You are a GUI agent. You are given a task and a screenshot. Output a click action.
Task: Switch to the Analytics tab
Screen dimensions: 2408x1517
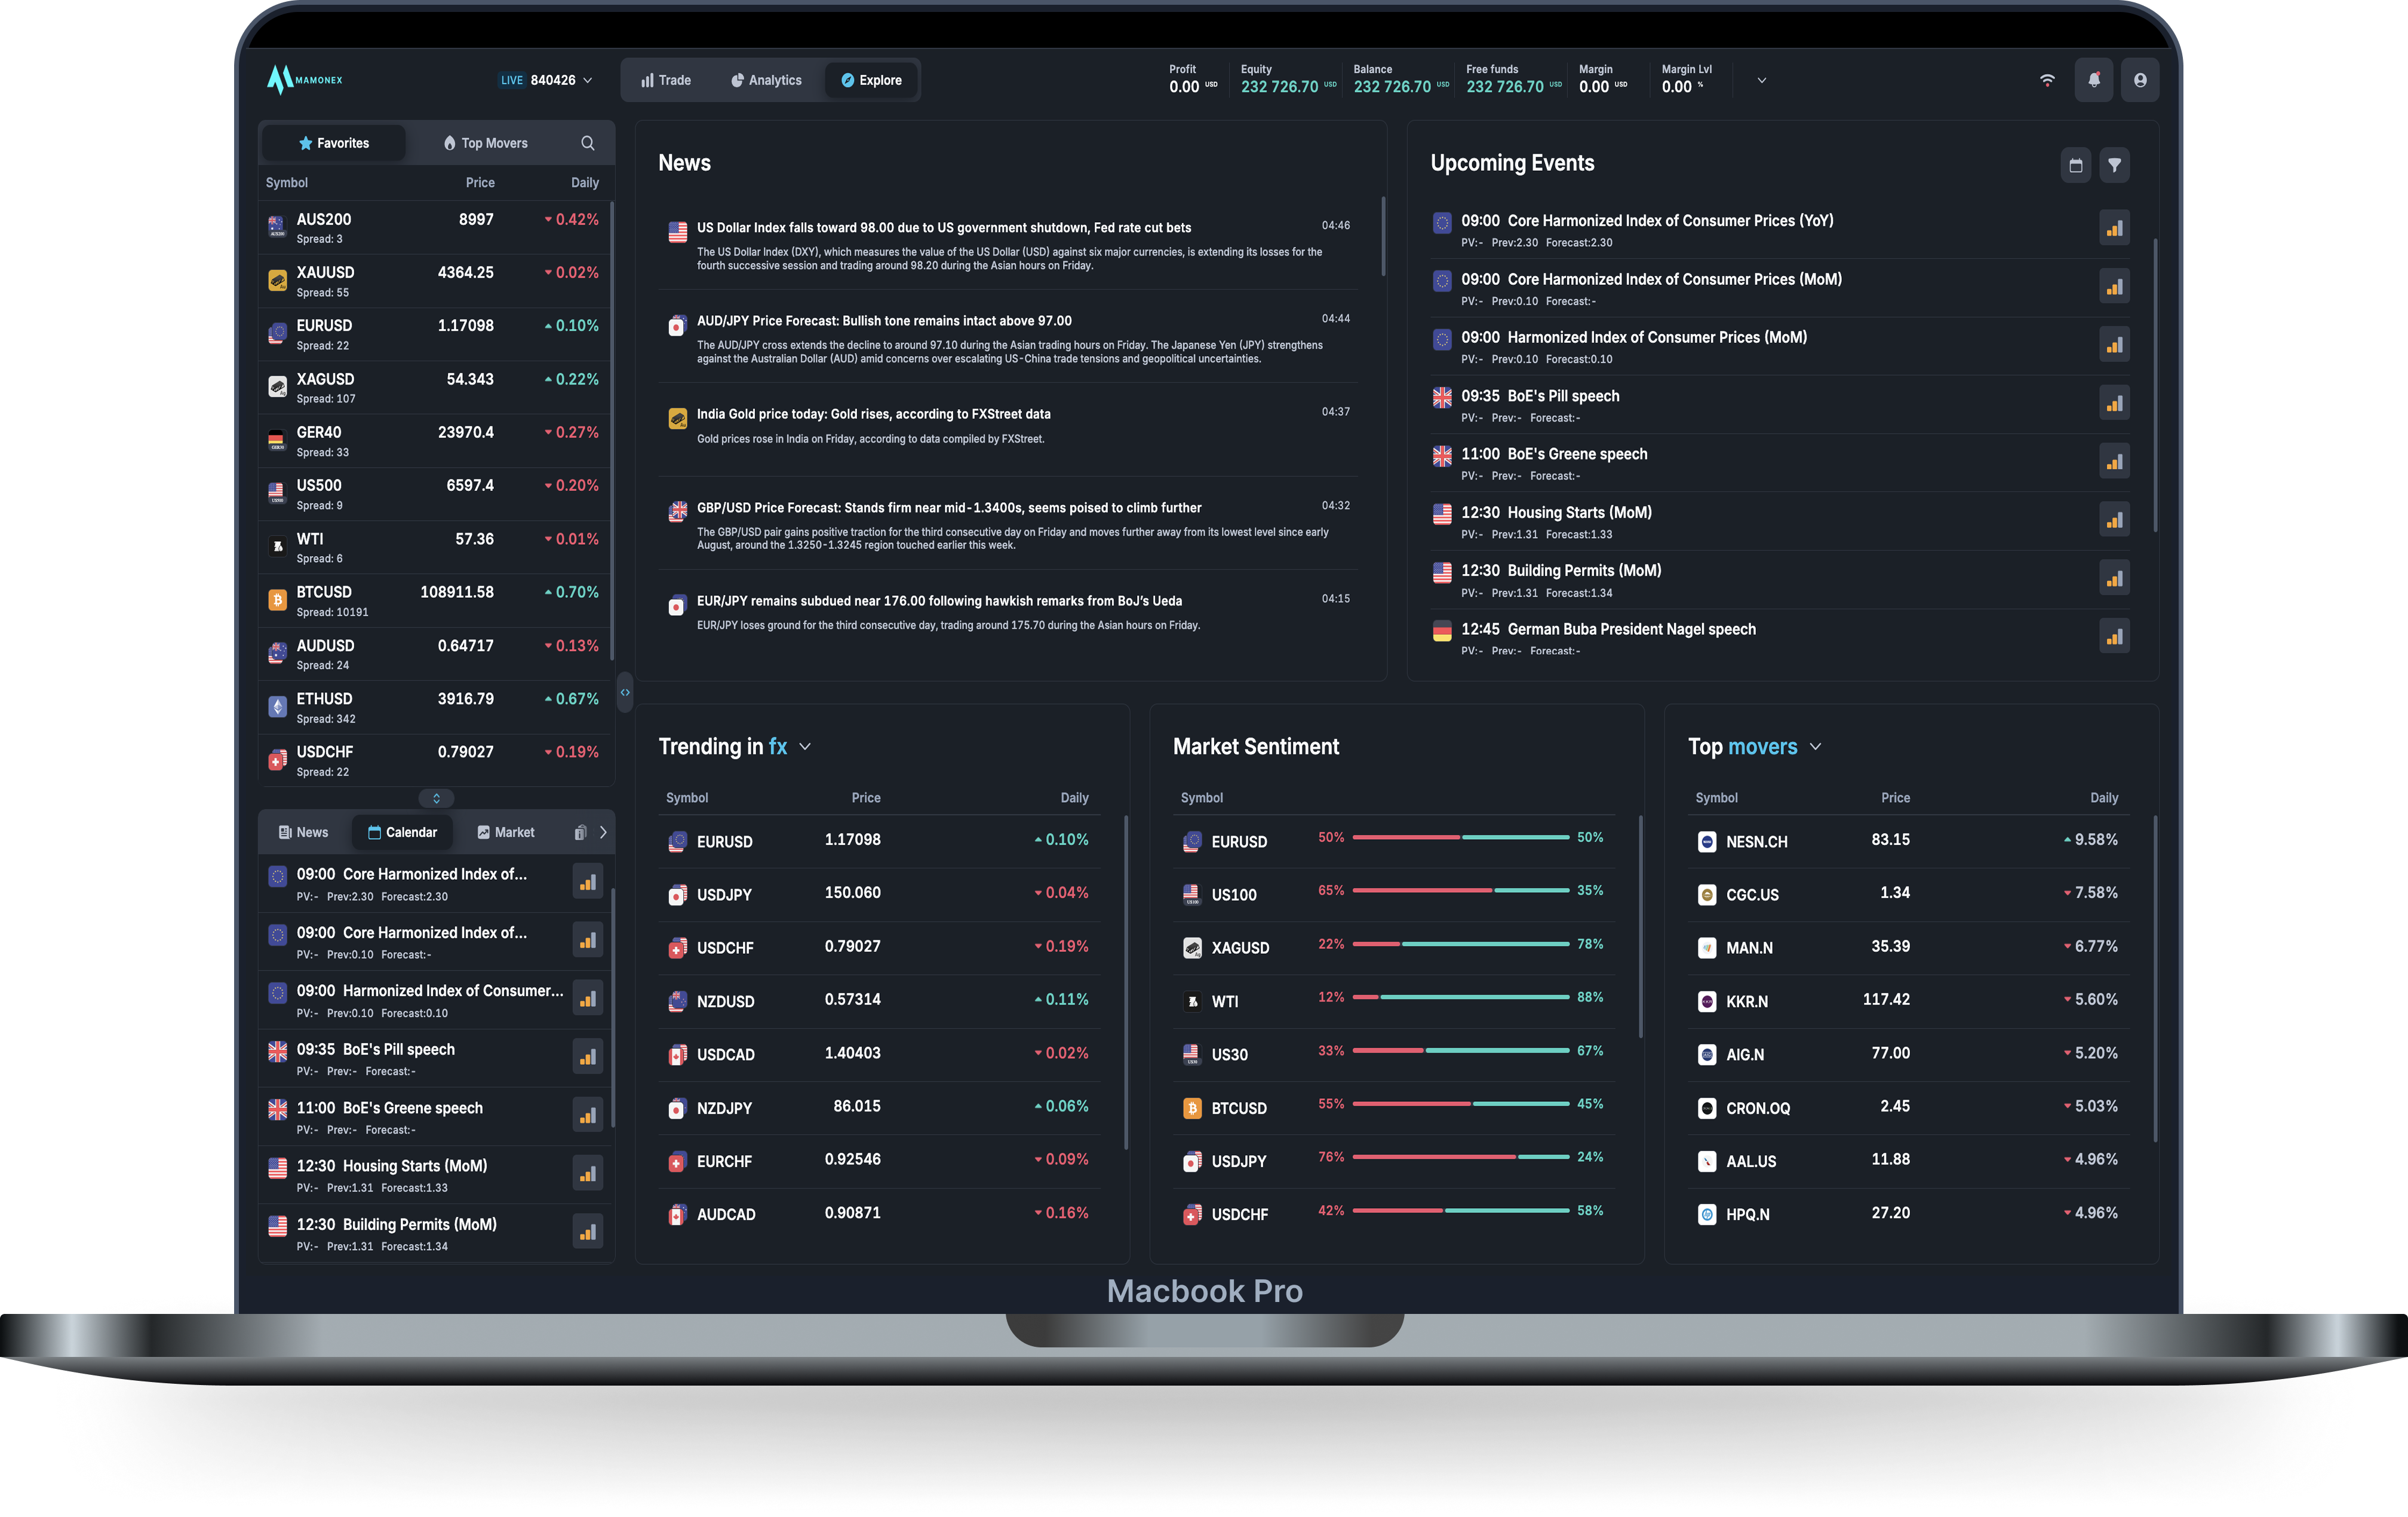(x=766, y=80)
